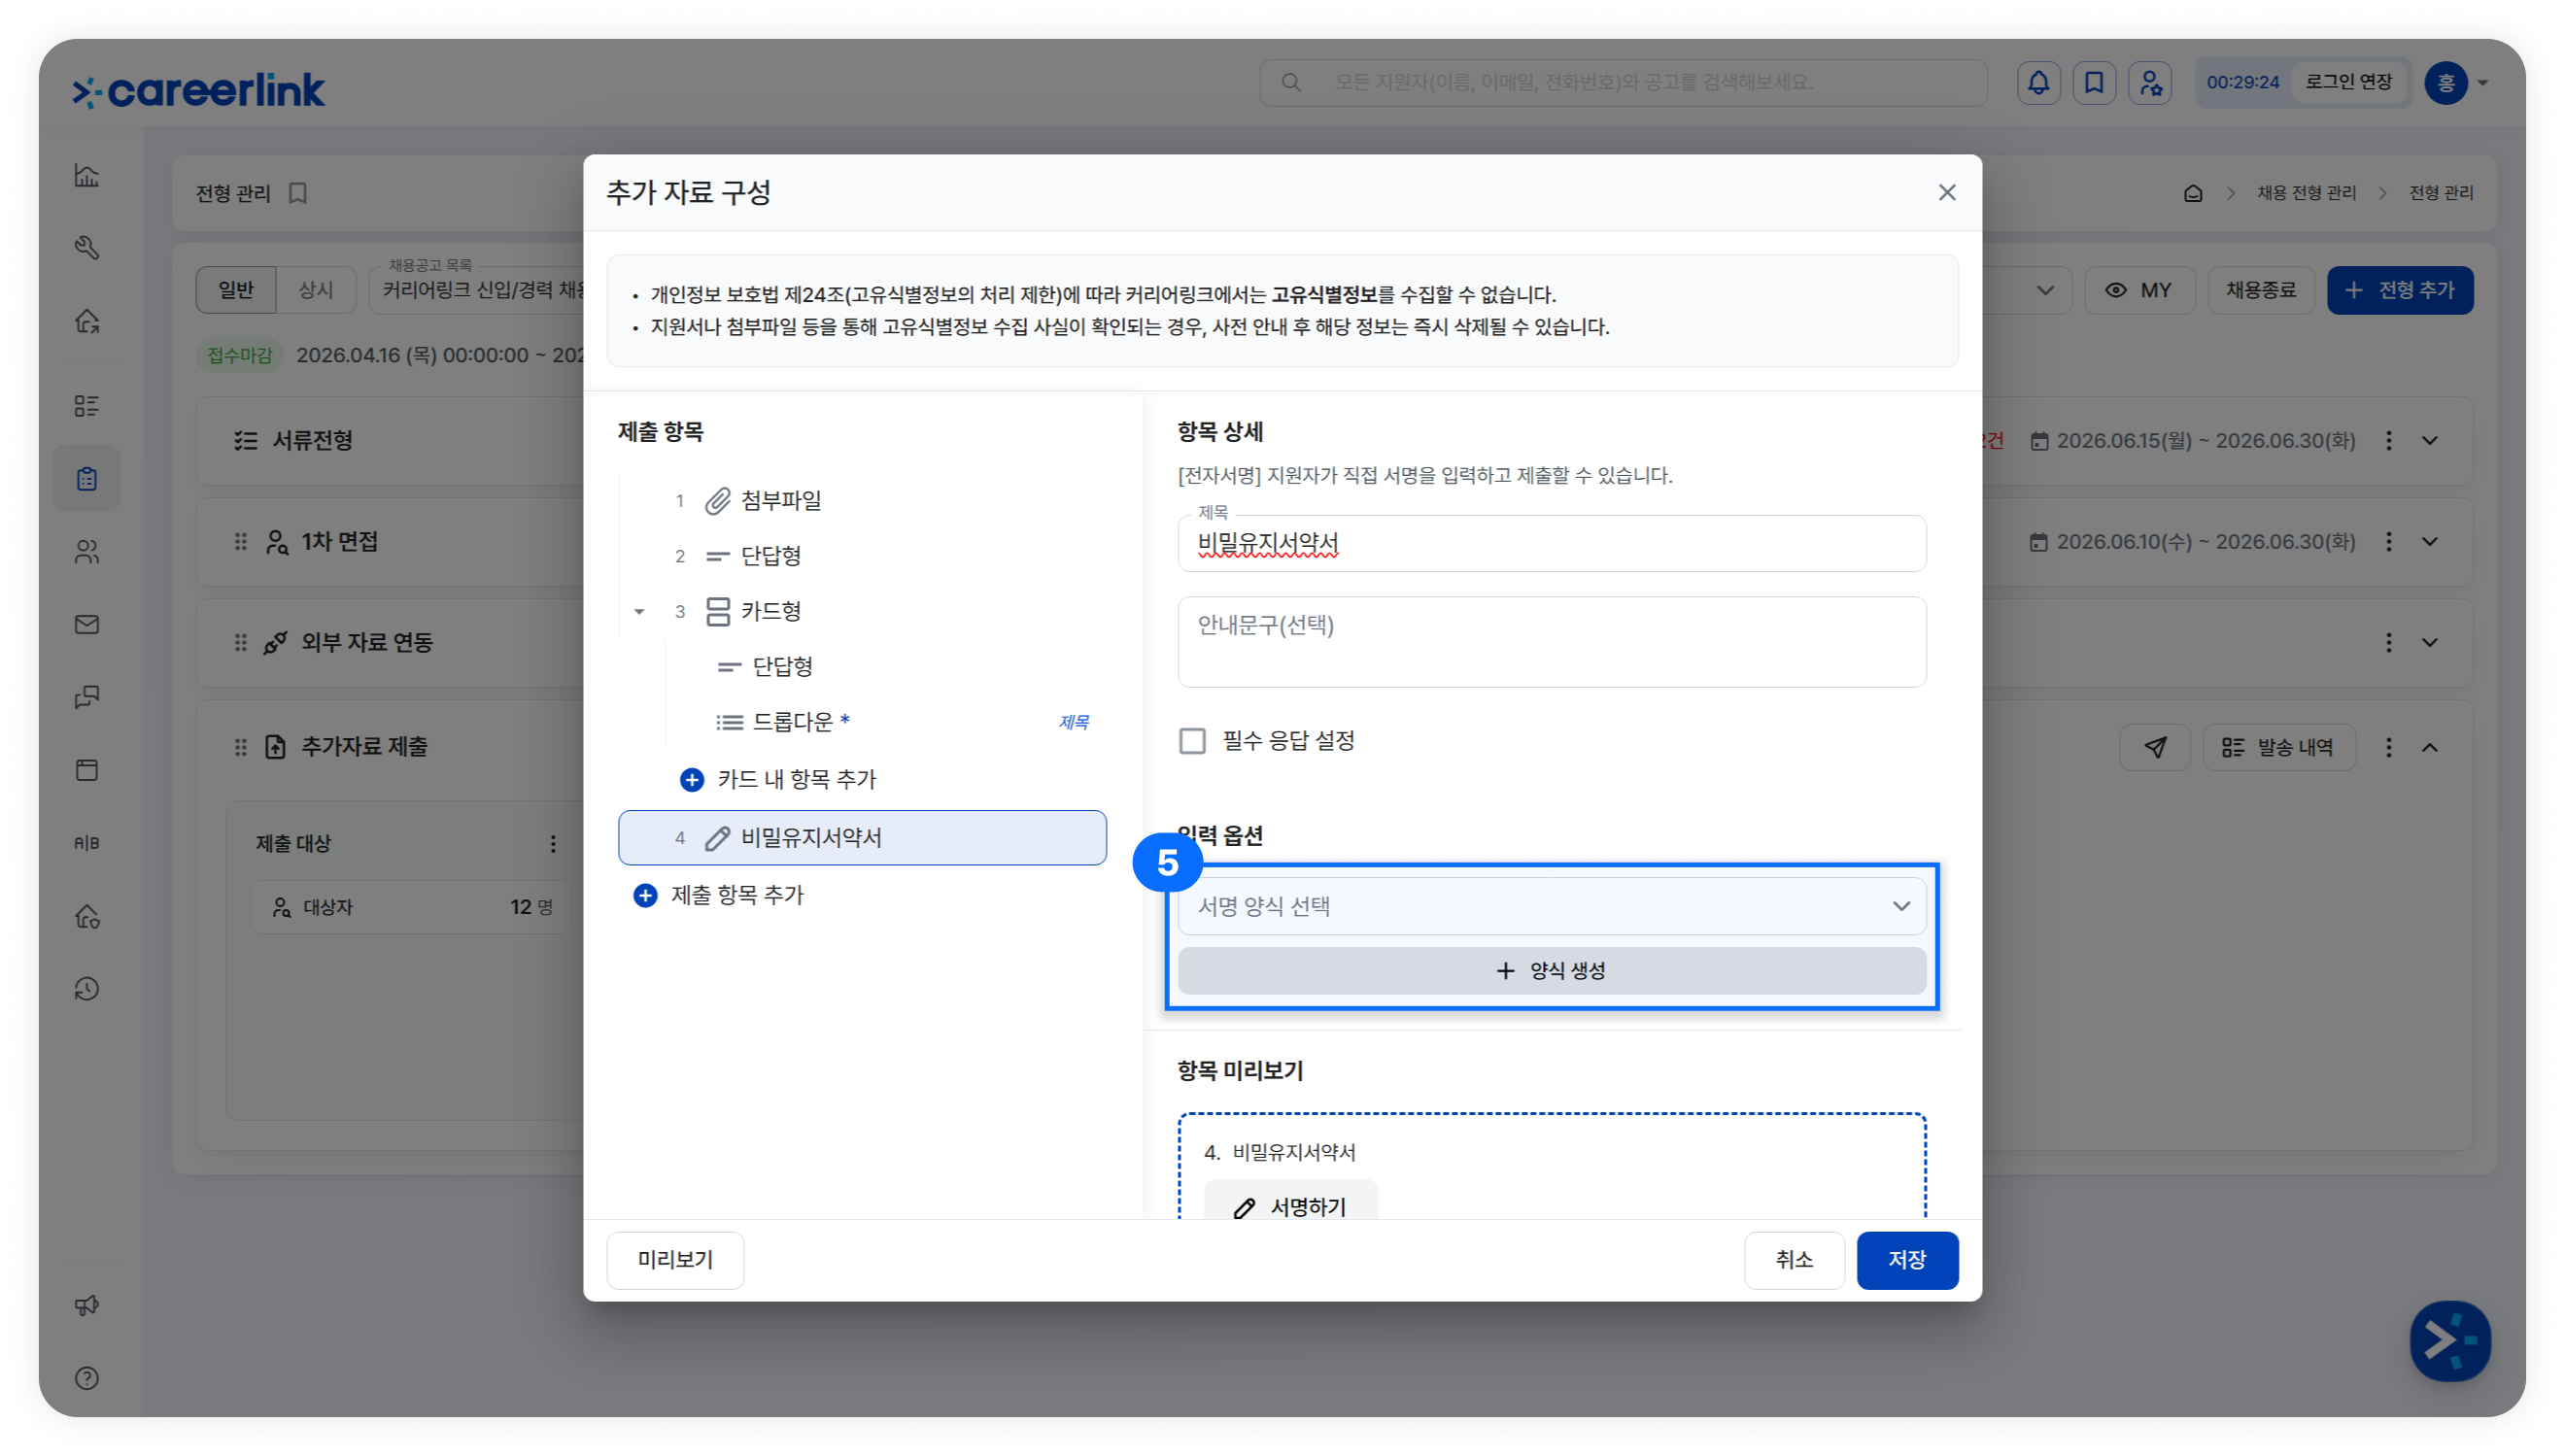
Task: Select 첨부파일 item in 제출 항목
Action: (x=862, y=500)
